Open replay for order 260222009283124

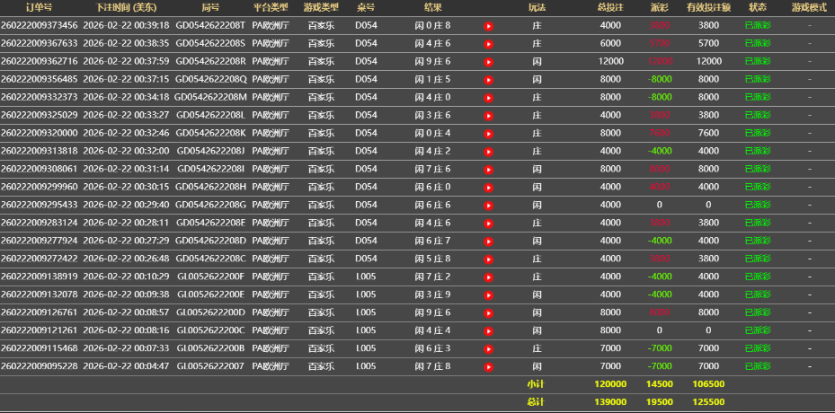coord(489,223)
